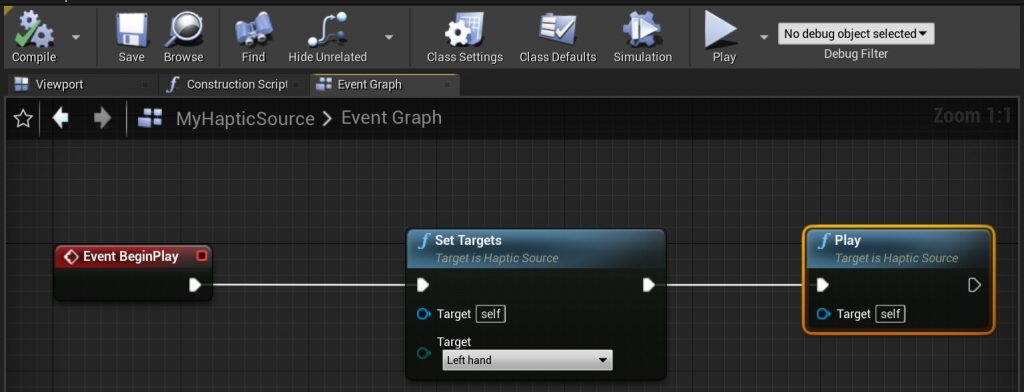The image size is (1024, 392).
Task: Click MyHapticSource breadcrumb link
Action: point(245,118)
